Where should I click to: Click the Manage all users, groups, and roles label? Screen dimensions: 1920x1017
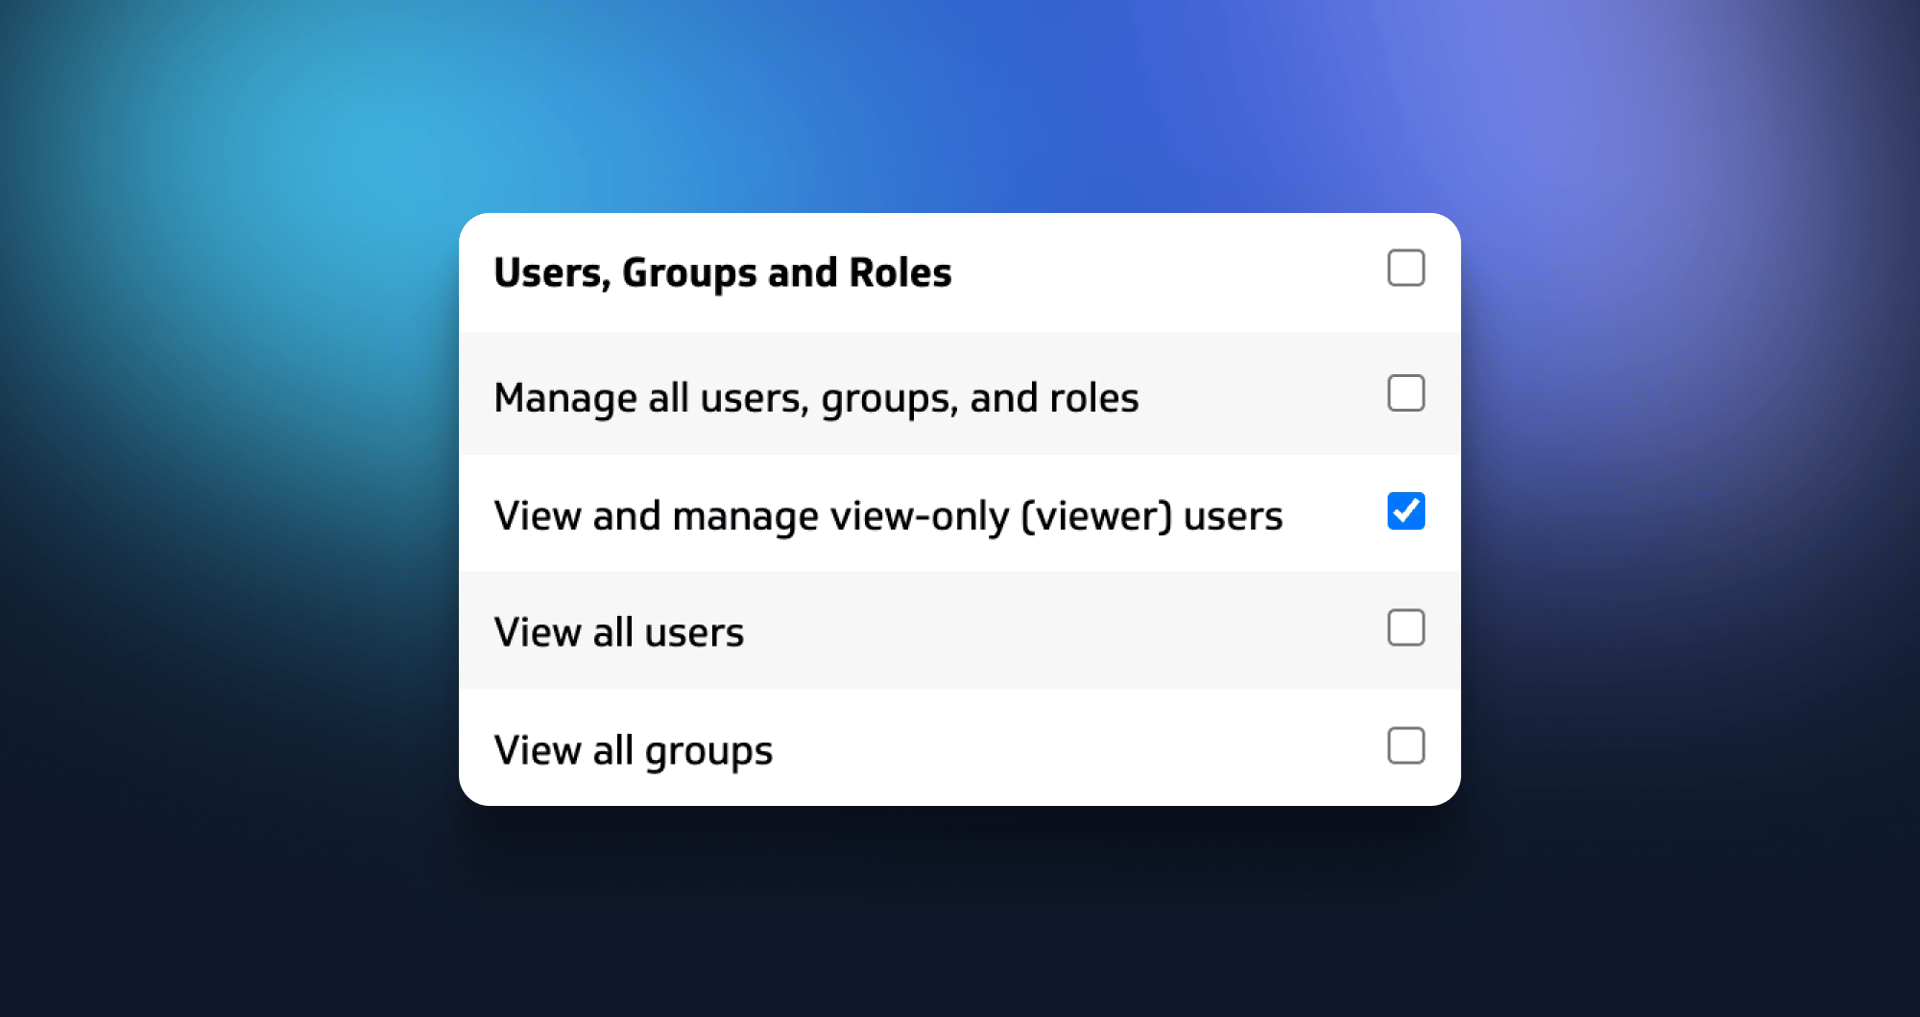816,398
